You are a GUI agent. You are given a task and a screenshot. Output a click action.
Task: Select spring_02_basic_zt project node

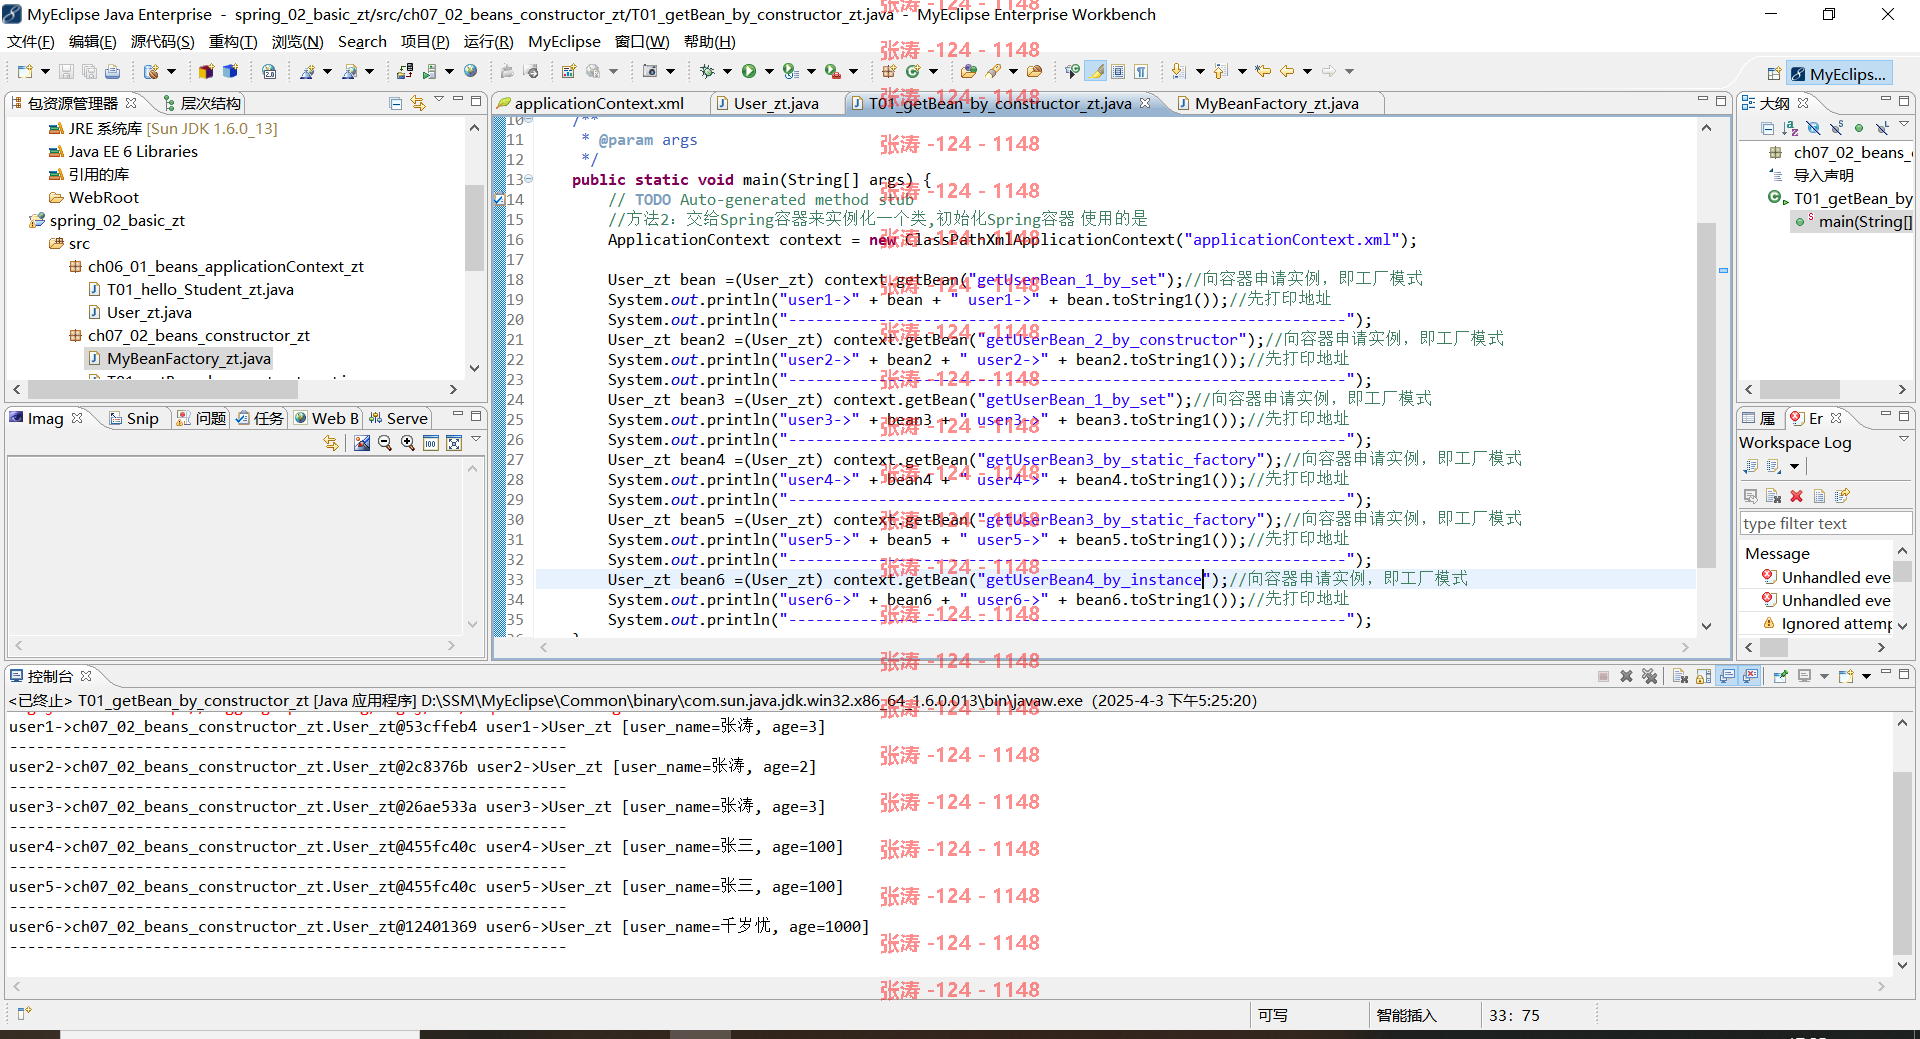click(x=108, y=220)
